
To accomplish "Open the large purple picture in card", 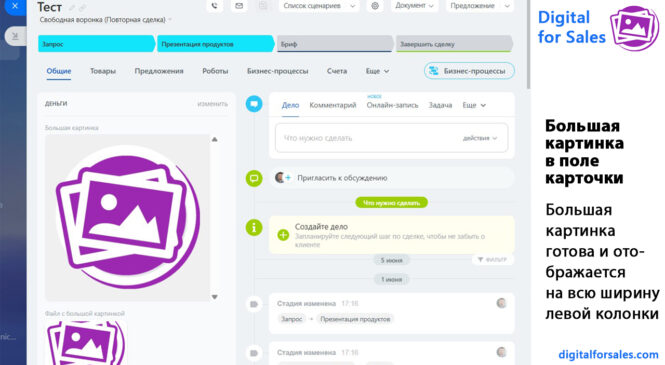I will pyautogui.click(x=127, y=217).
